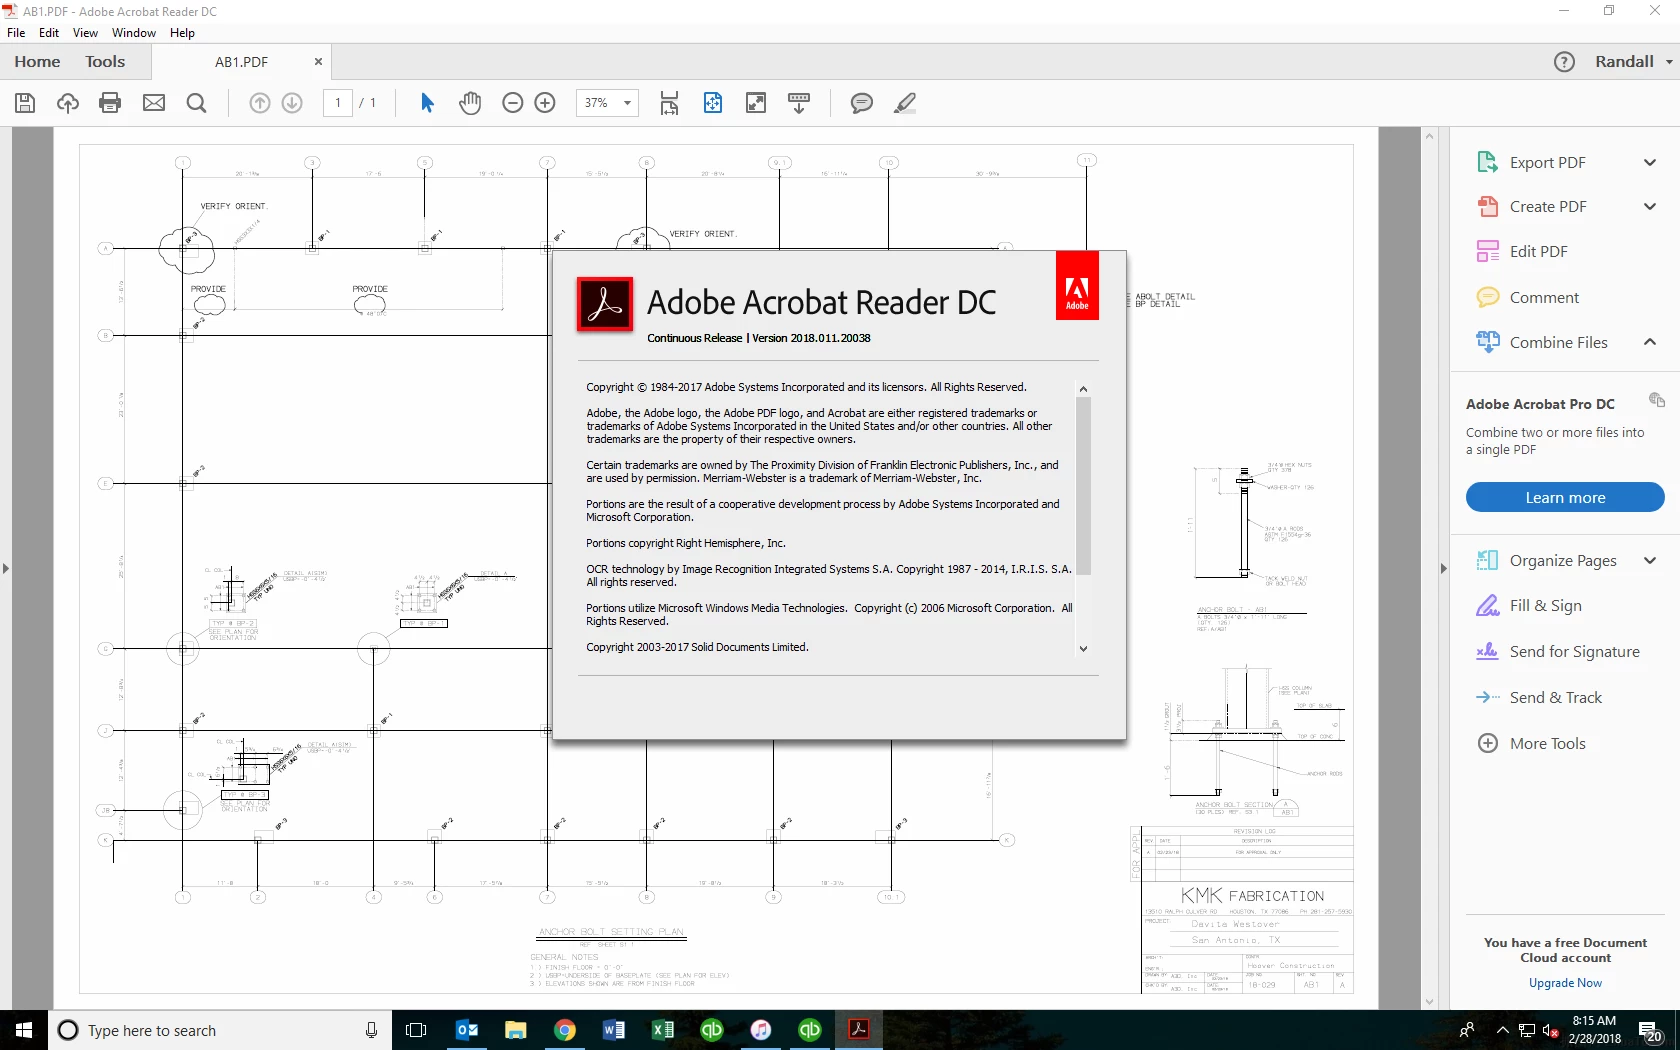This screenshot has width=1680, height=1050.
Task: Open Word from the taskbar
Action: click(614, 1030)
